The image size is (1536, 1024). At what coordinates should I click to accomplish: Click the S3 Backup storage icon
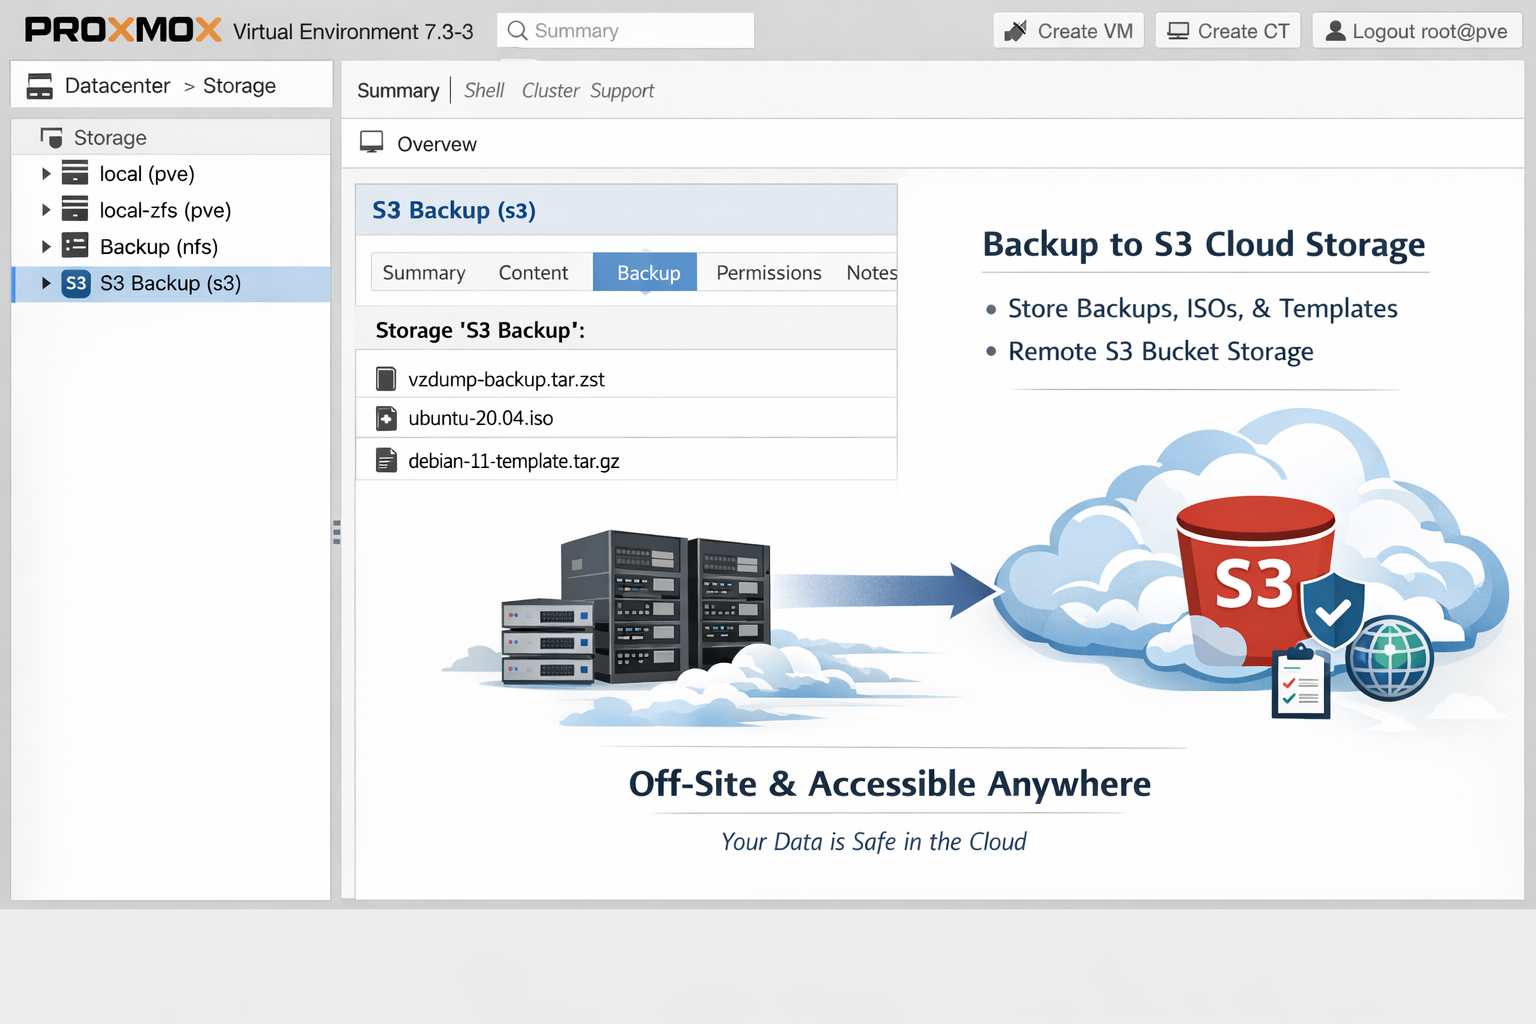coord(76,283)
